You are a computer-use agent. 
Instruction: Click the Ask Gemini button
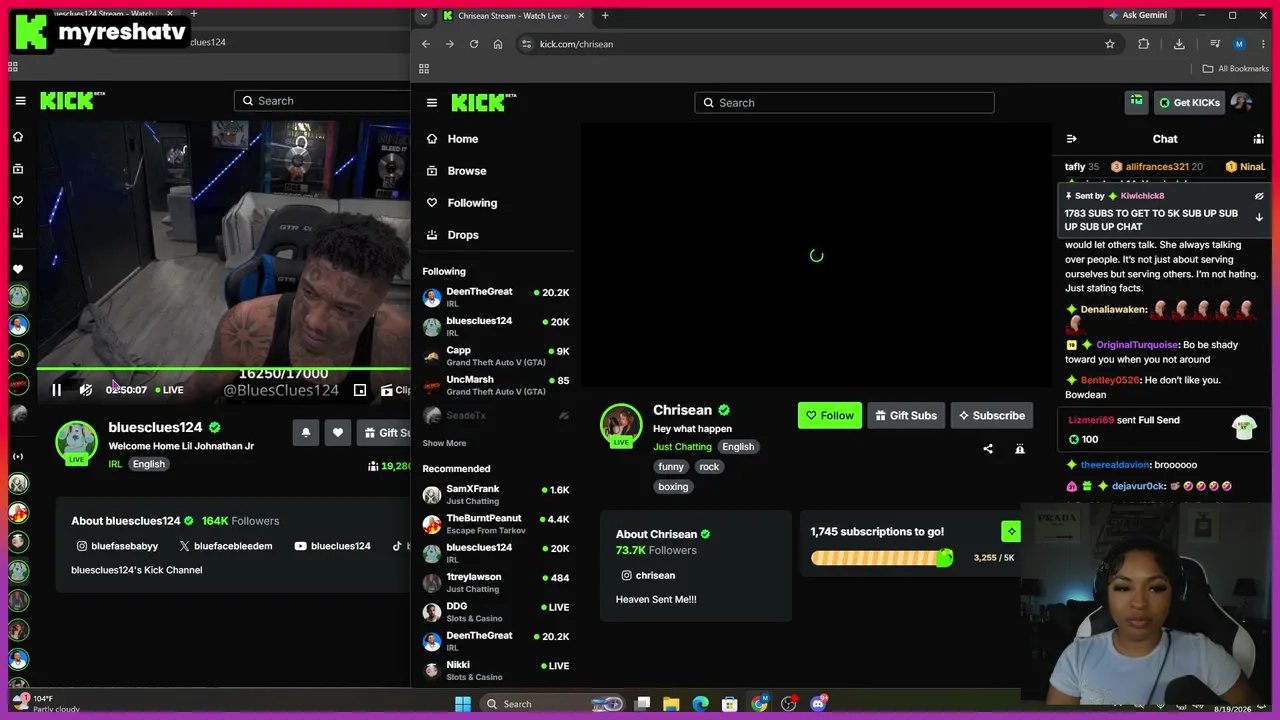point(1137,16)
